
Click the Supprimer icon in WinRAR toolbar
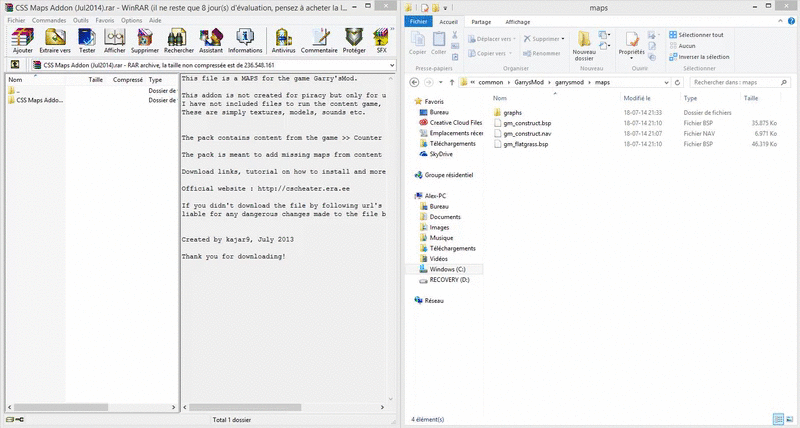tap(145, 37)
